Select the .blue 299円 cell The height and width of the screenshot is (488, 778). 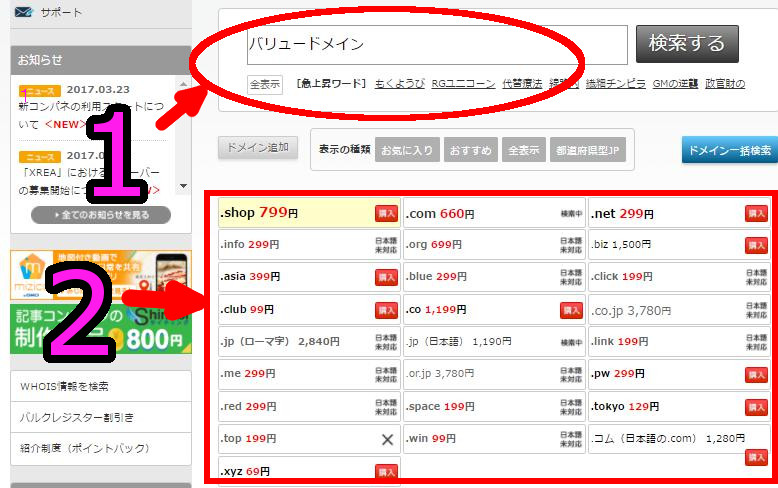click(x=494, y=277)
